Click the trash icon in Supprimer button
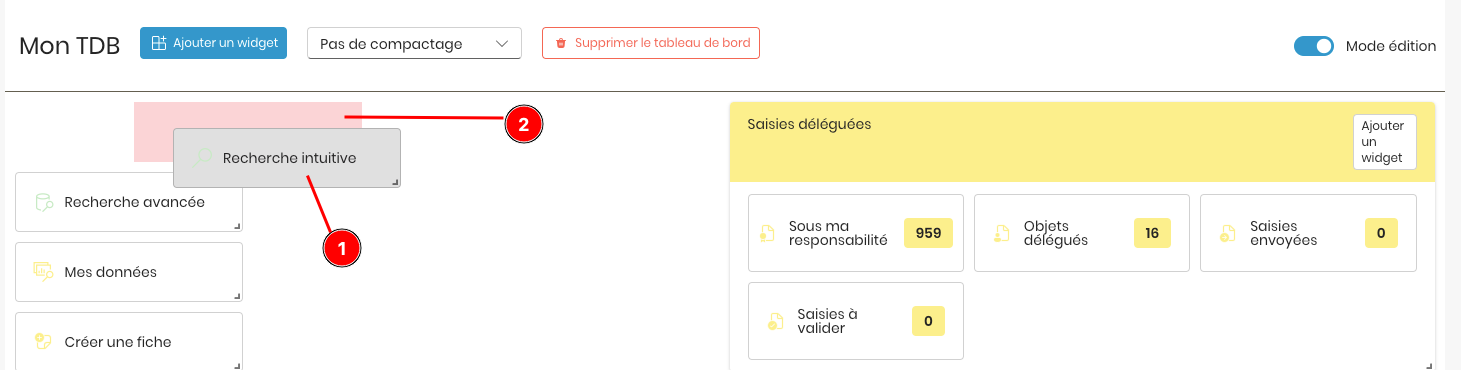1461x370 pixels. point(561,44)
